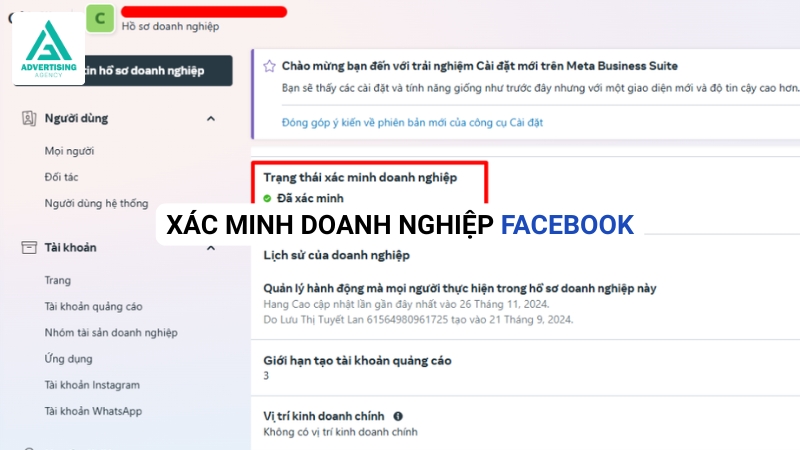800x450 pixels.
Task: Open Tài khoản WhatsApp settings
Action: pos(93,411)
